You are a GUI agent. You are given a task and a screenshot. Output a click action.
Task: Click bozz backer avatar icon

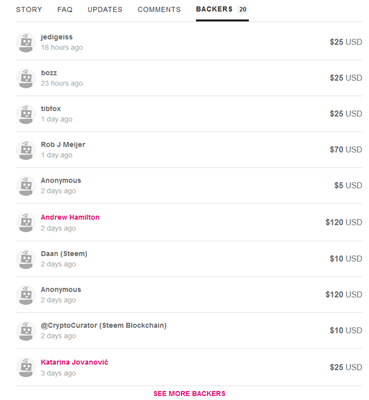(x=26, y=78)
